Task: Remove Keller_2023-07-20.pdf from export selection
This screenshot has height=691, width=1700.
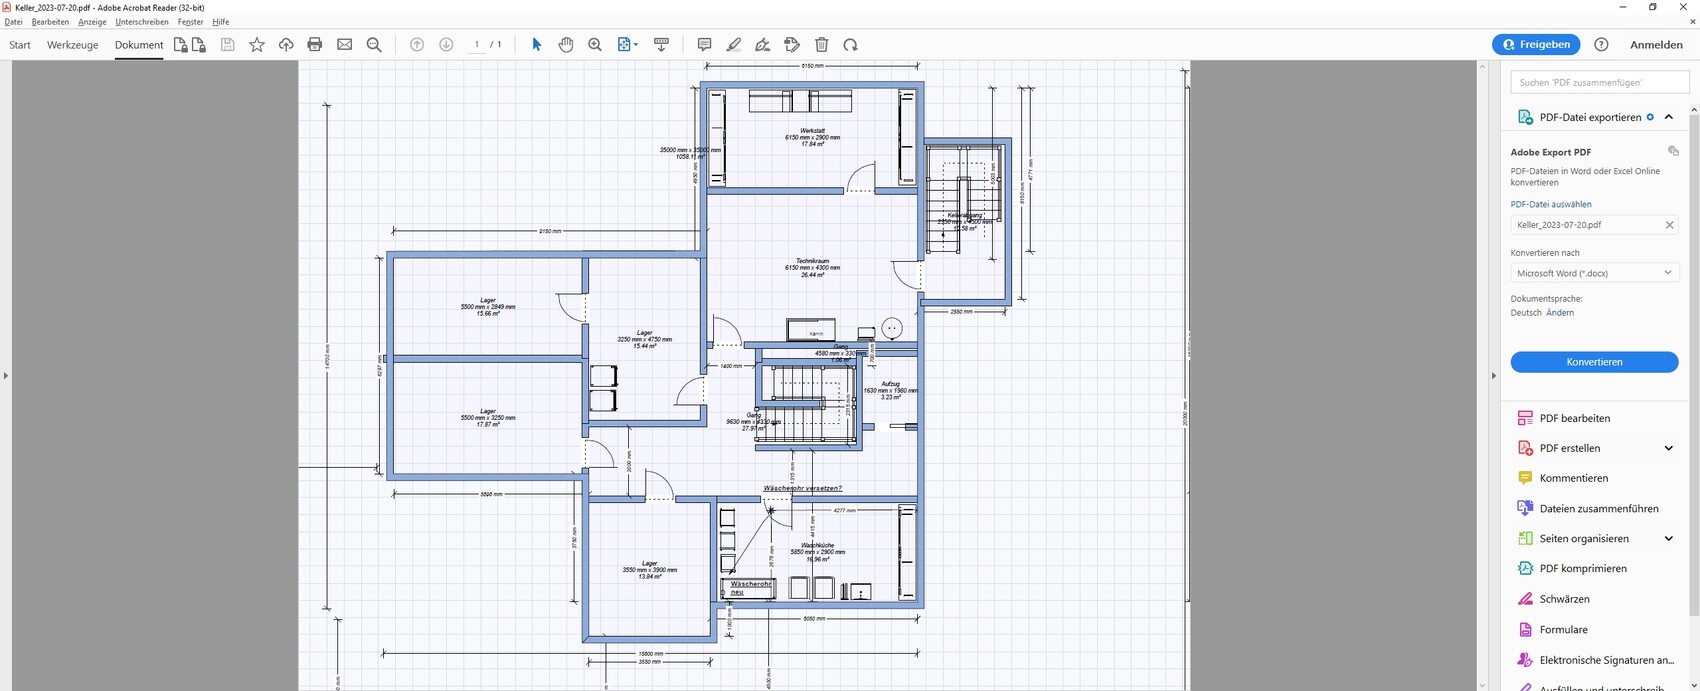Action: click(x=1669, y=225)
